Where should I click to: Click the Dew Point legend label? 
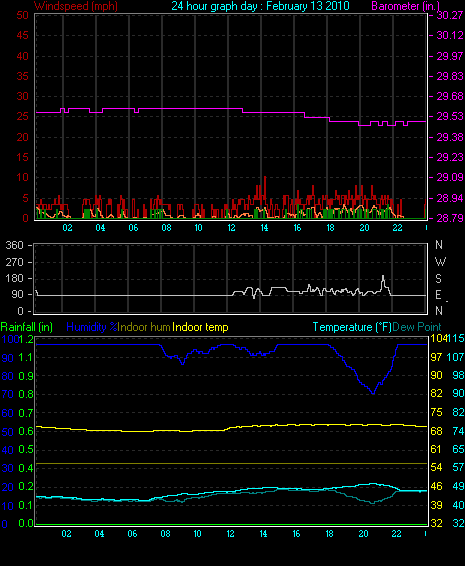[x=417, y=327]
